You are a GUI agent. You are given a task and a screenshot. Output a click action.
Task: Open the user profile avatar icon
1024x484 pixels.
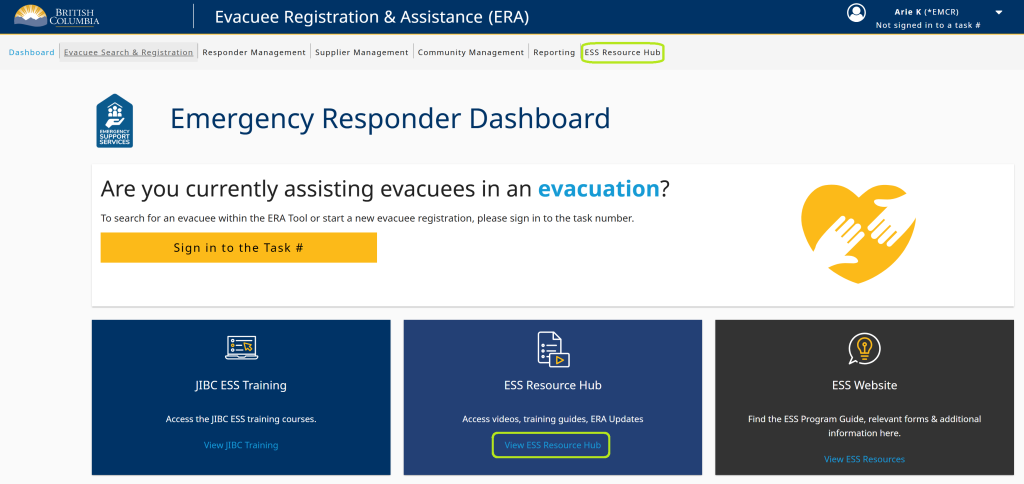pos(856,12)
